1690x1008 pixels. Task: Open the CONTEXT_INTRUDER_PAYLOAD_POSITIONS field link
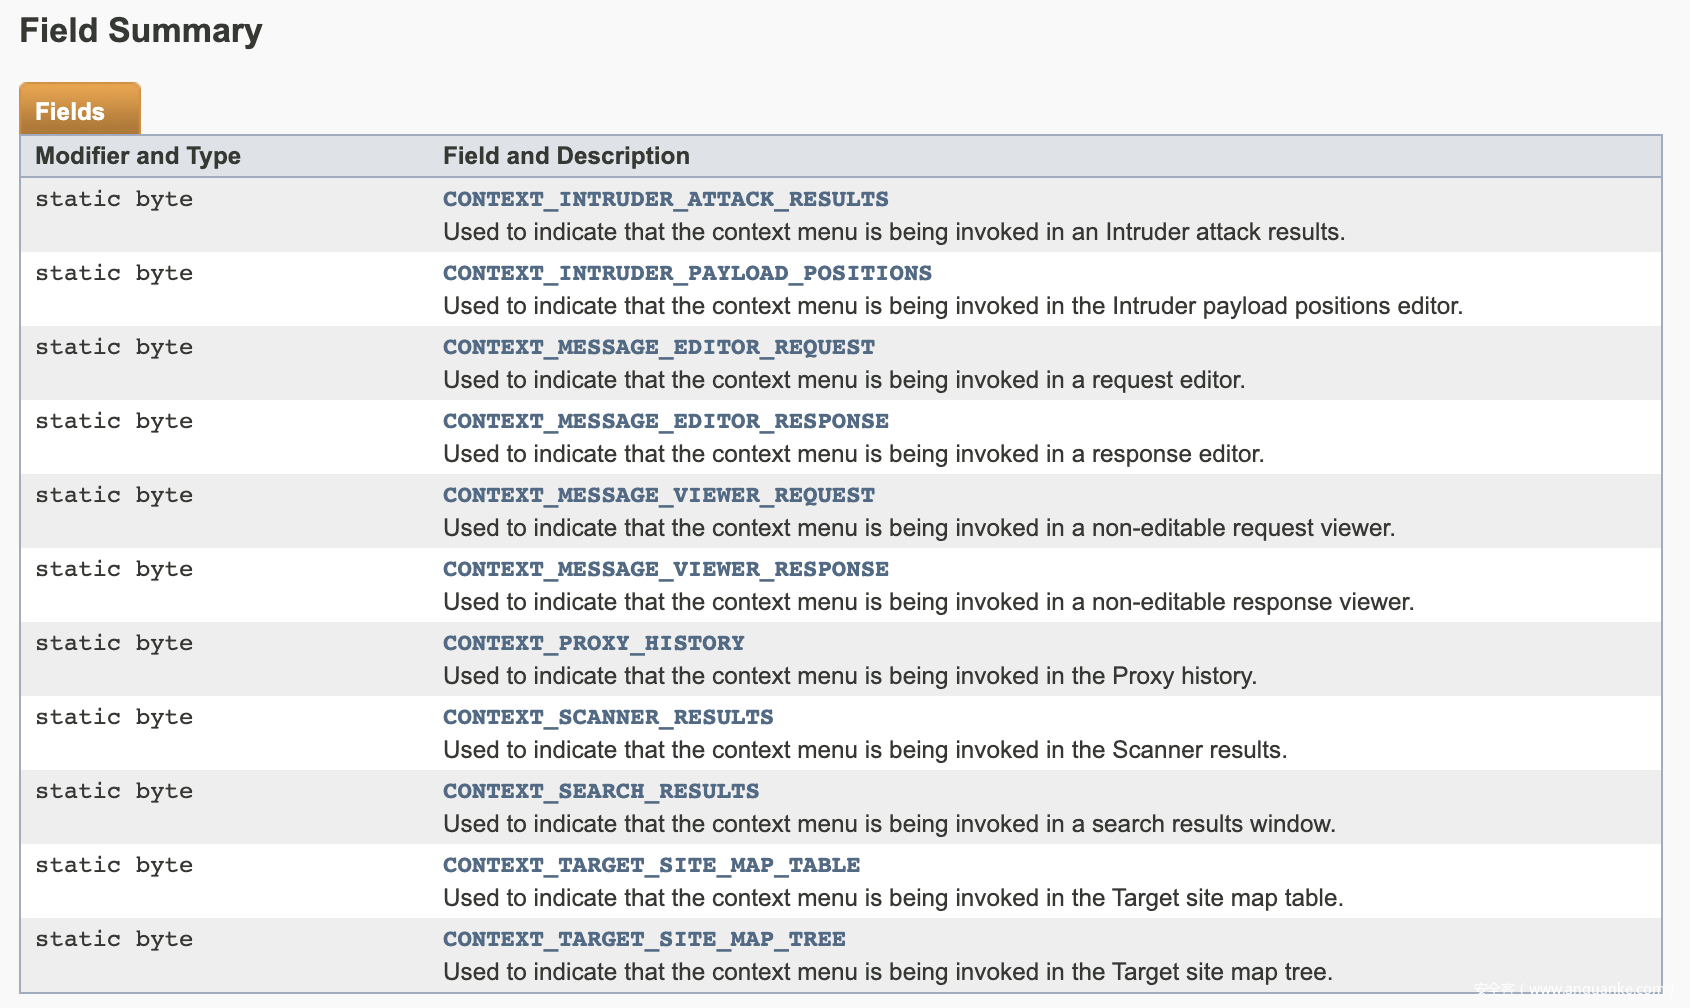pyautogui.click(x=687, y=273)
